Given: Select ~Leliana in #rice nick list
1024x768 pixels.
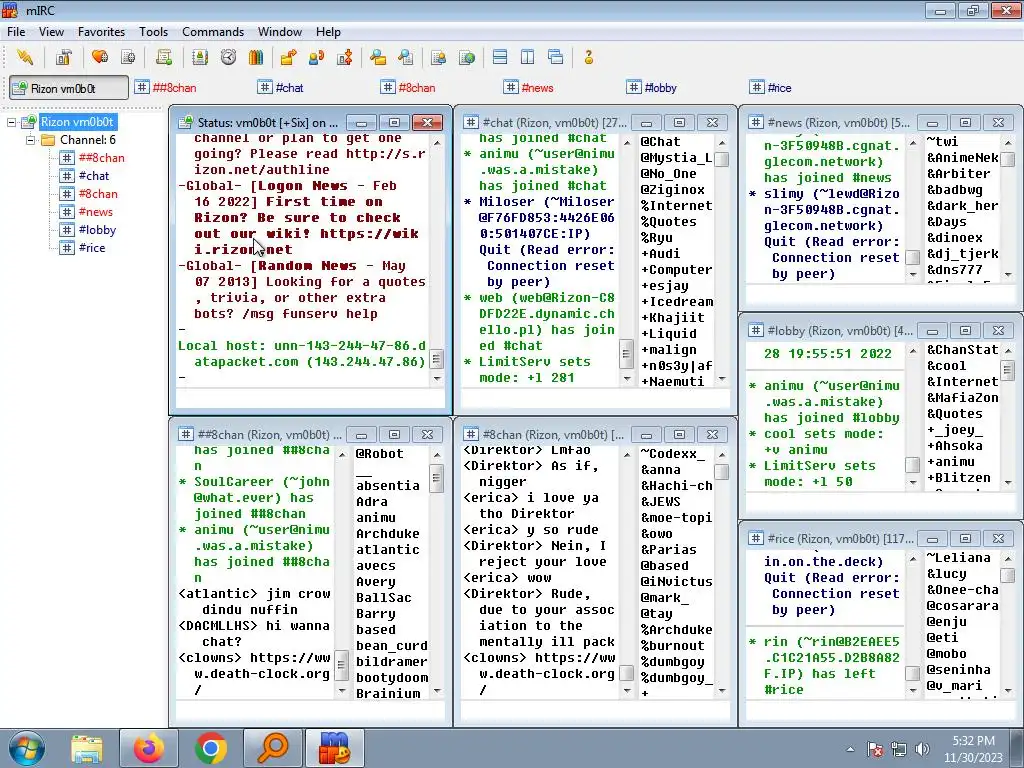Looking at the screenshot, I should coord(959,558).
